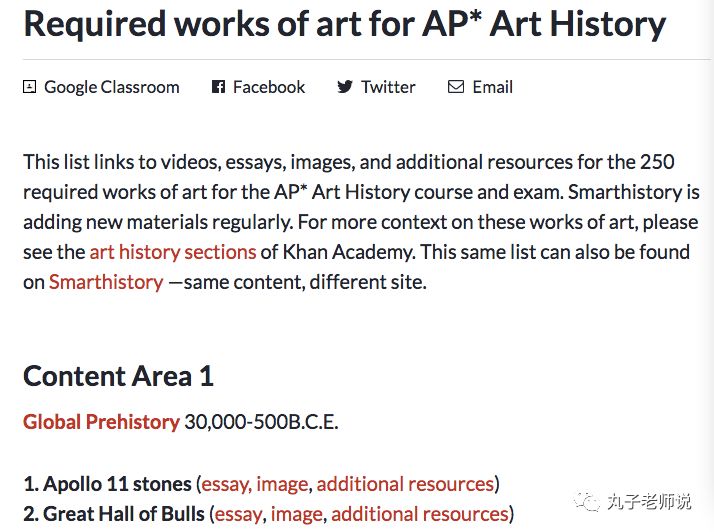Share page by Email text link
Screen dimensions: 714x532
pos(492,87)
